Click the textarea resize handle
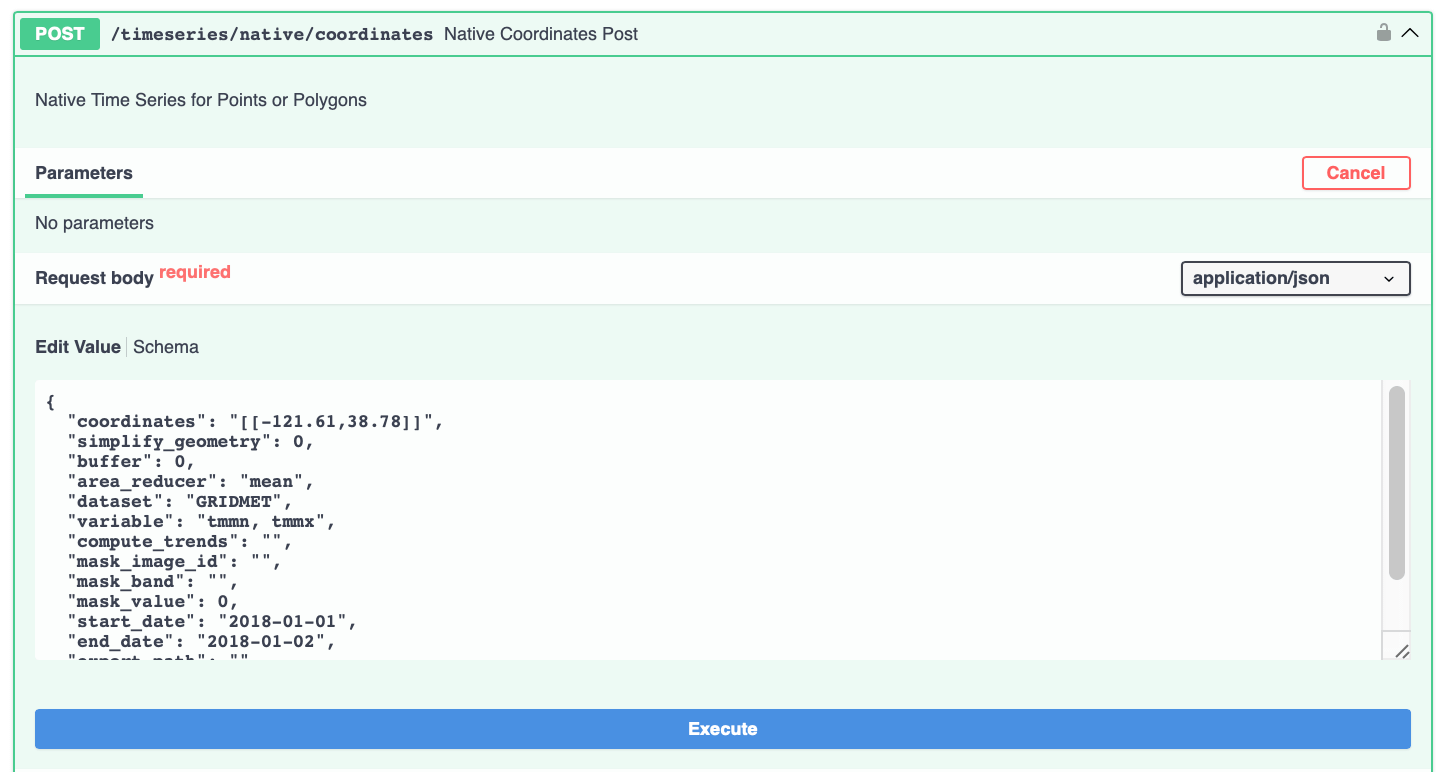The image size is (1436, 772). pyautogui.click(x=1401, y=651)
